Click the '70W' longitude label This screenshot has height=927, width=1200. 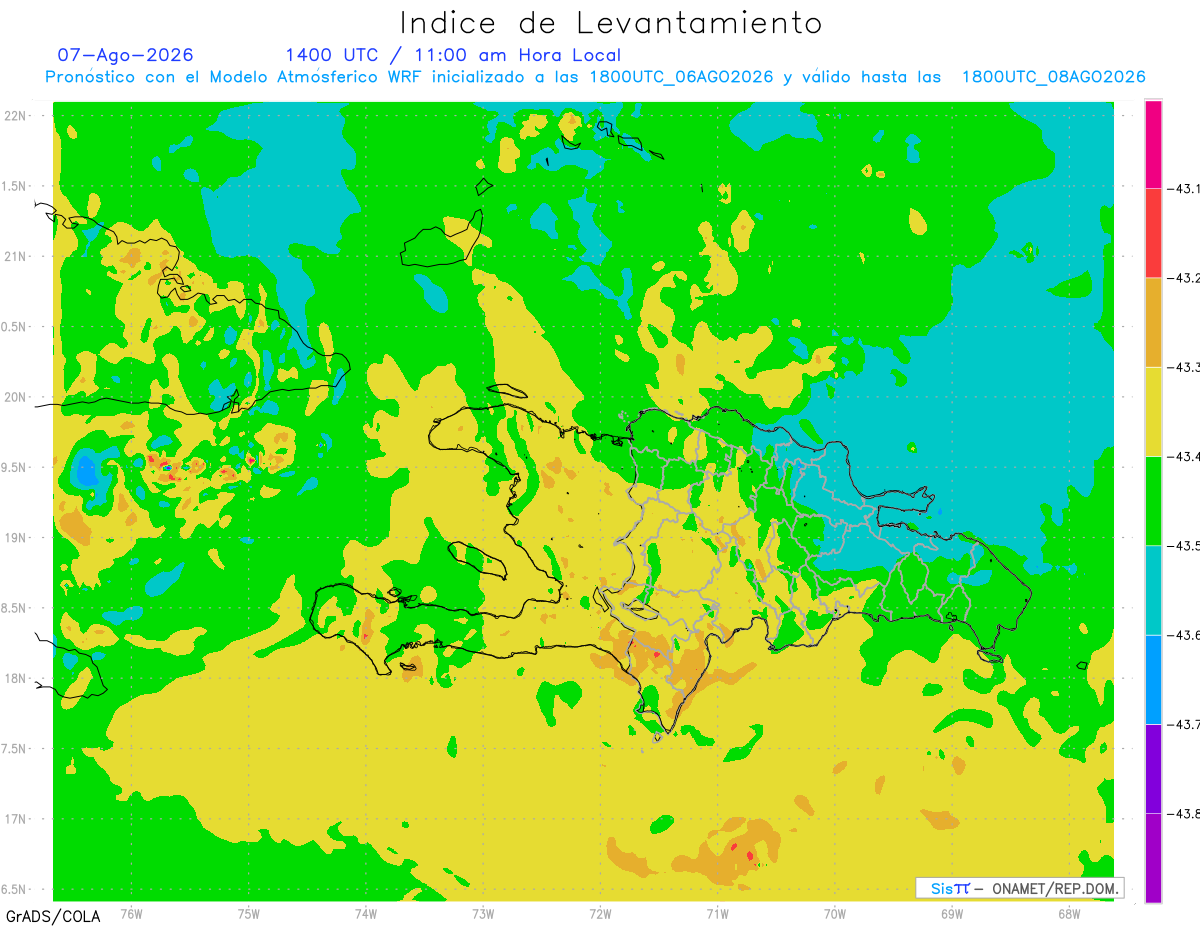click(x=835, y=913)
